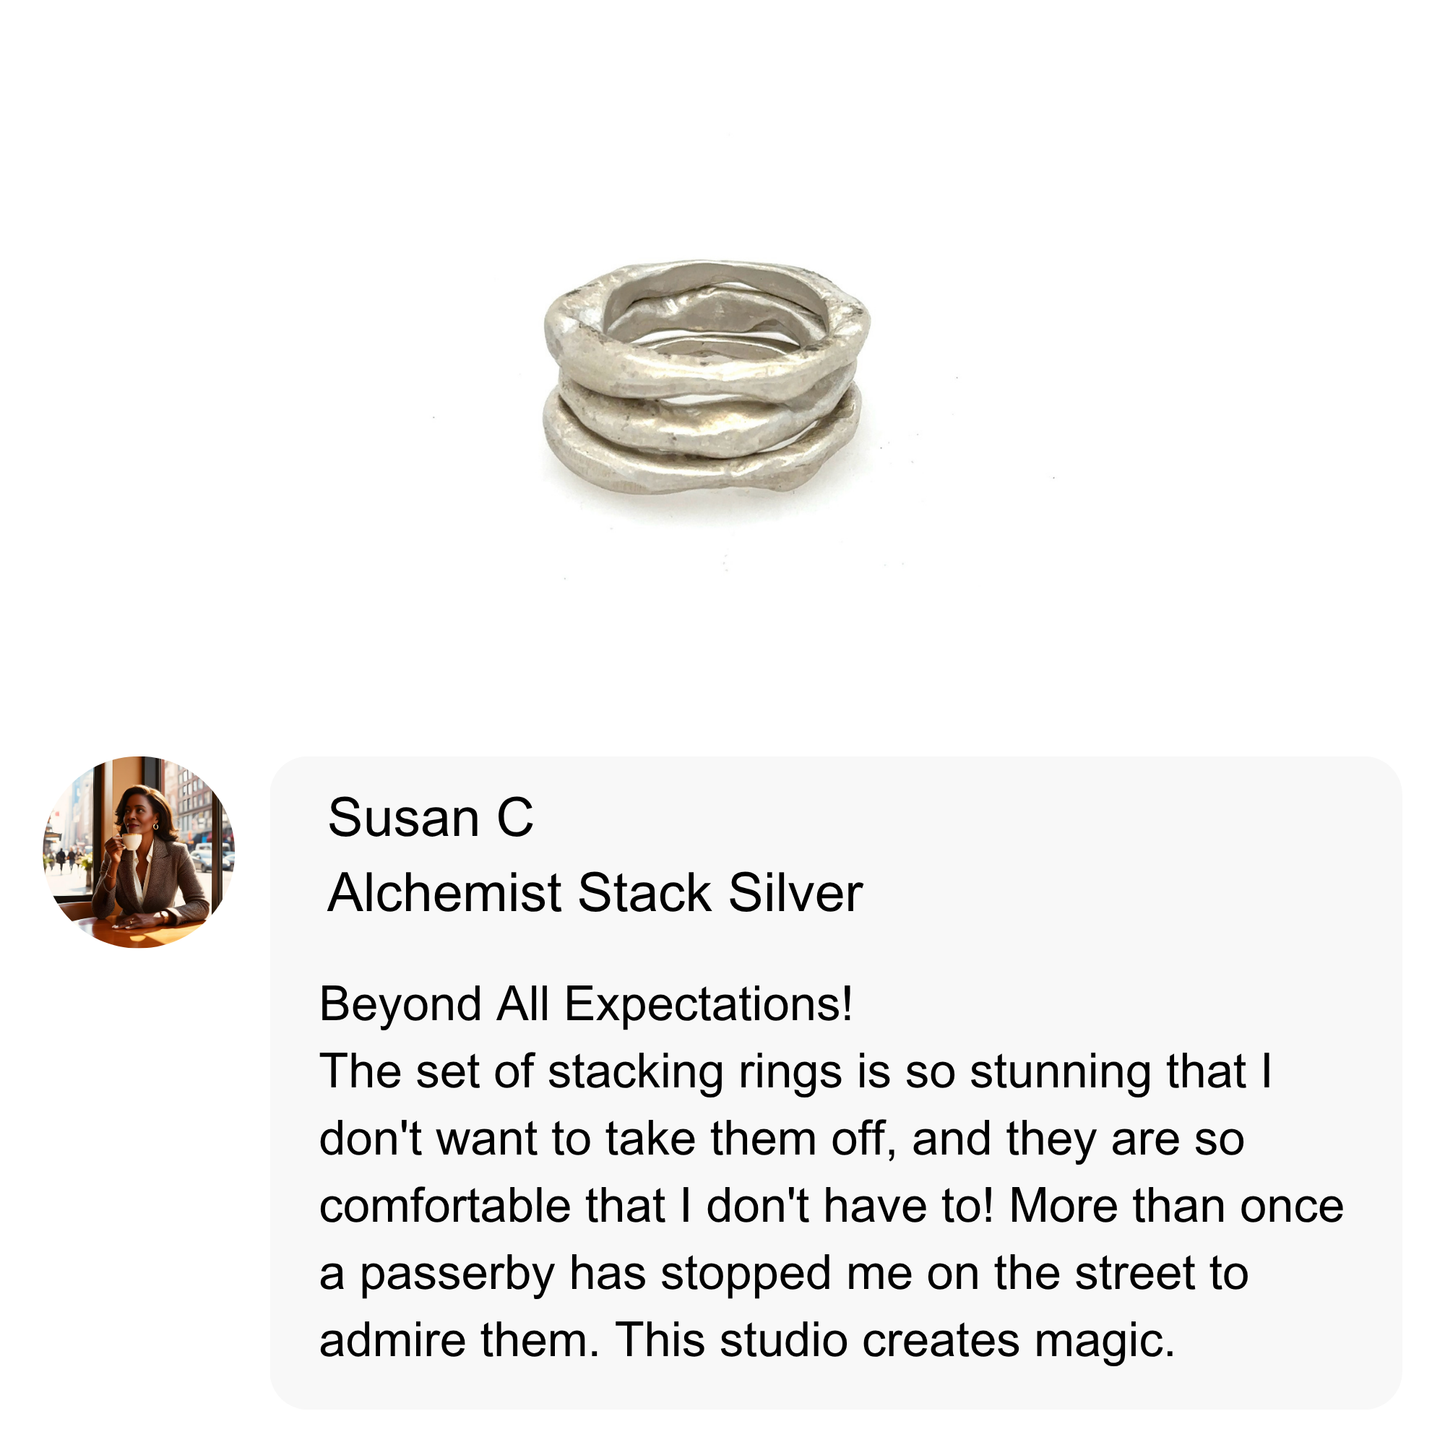Click the word "Expectations!" in the title
1445x1445 pixels.
pos(709,1004)
